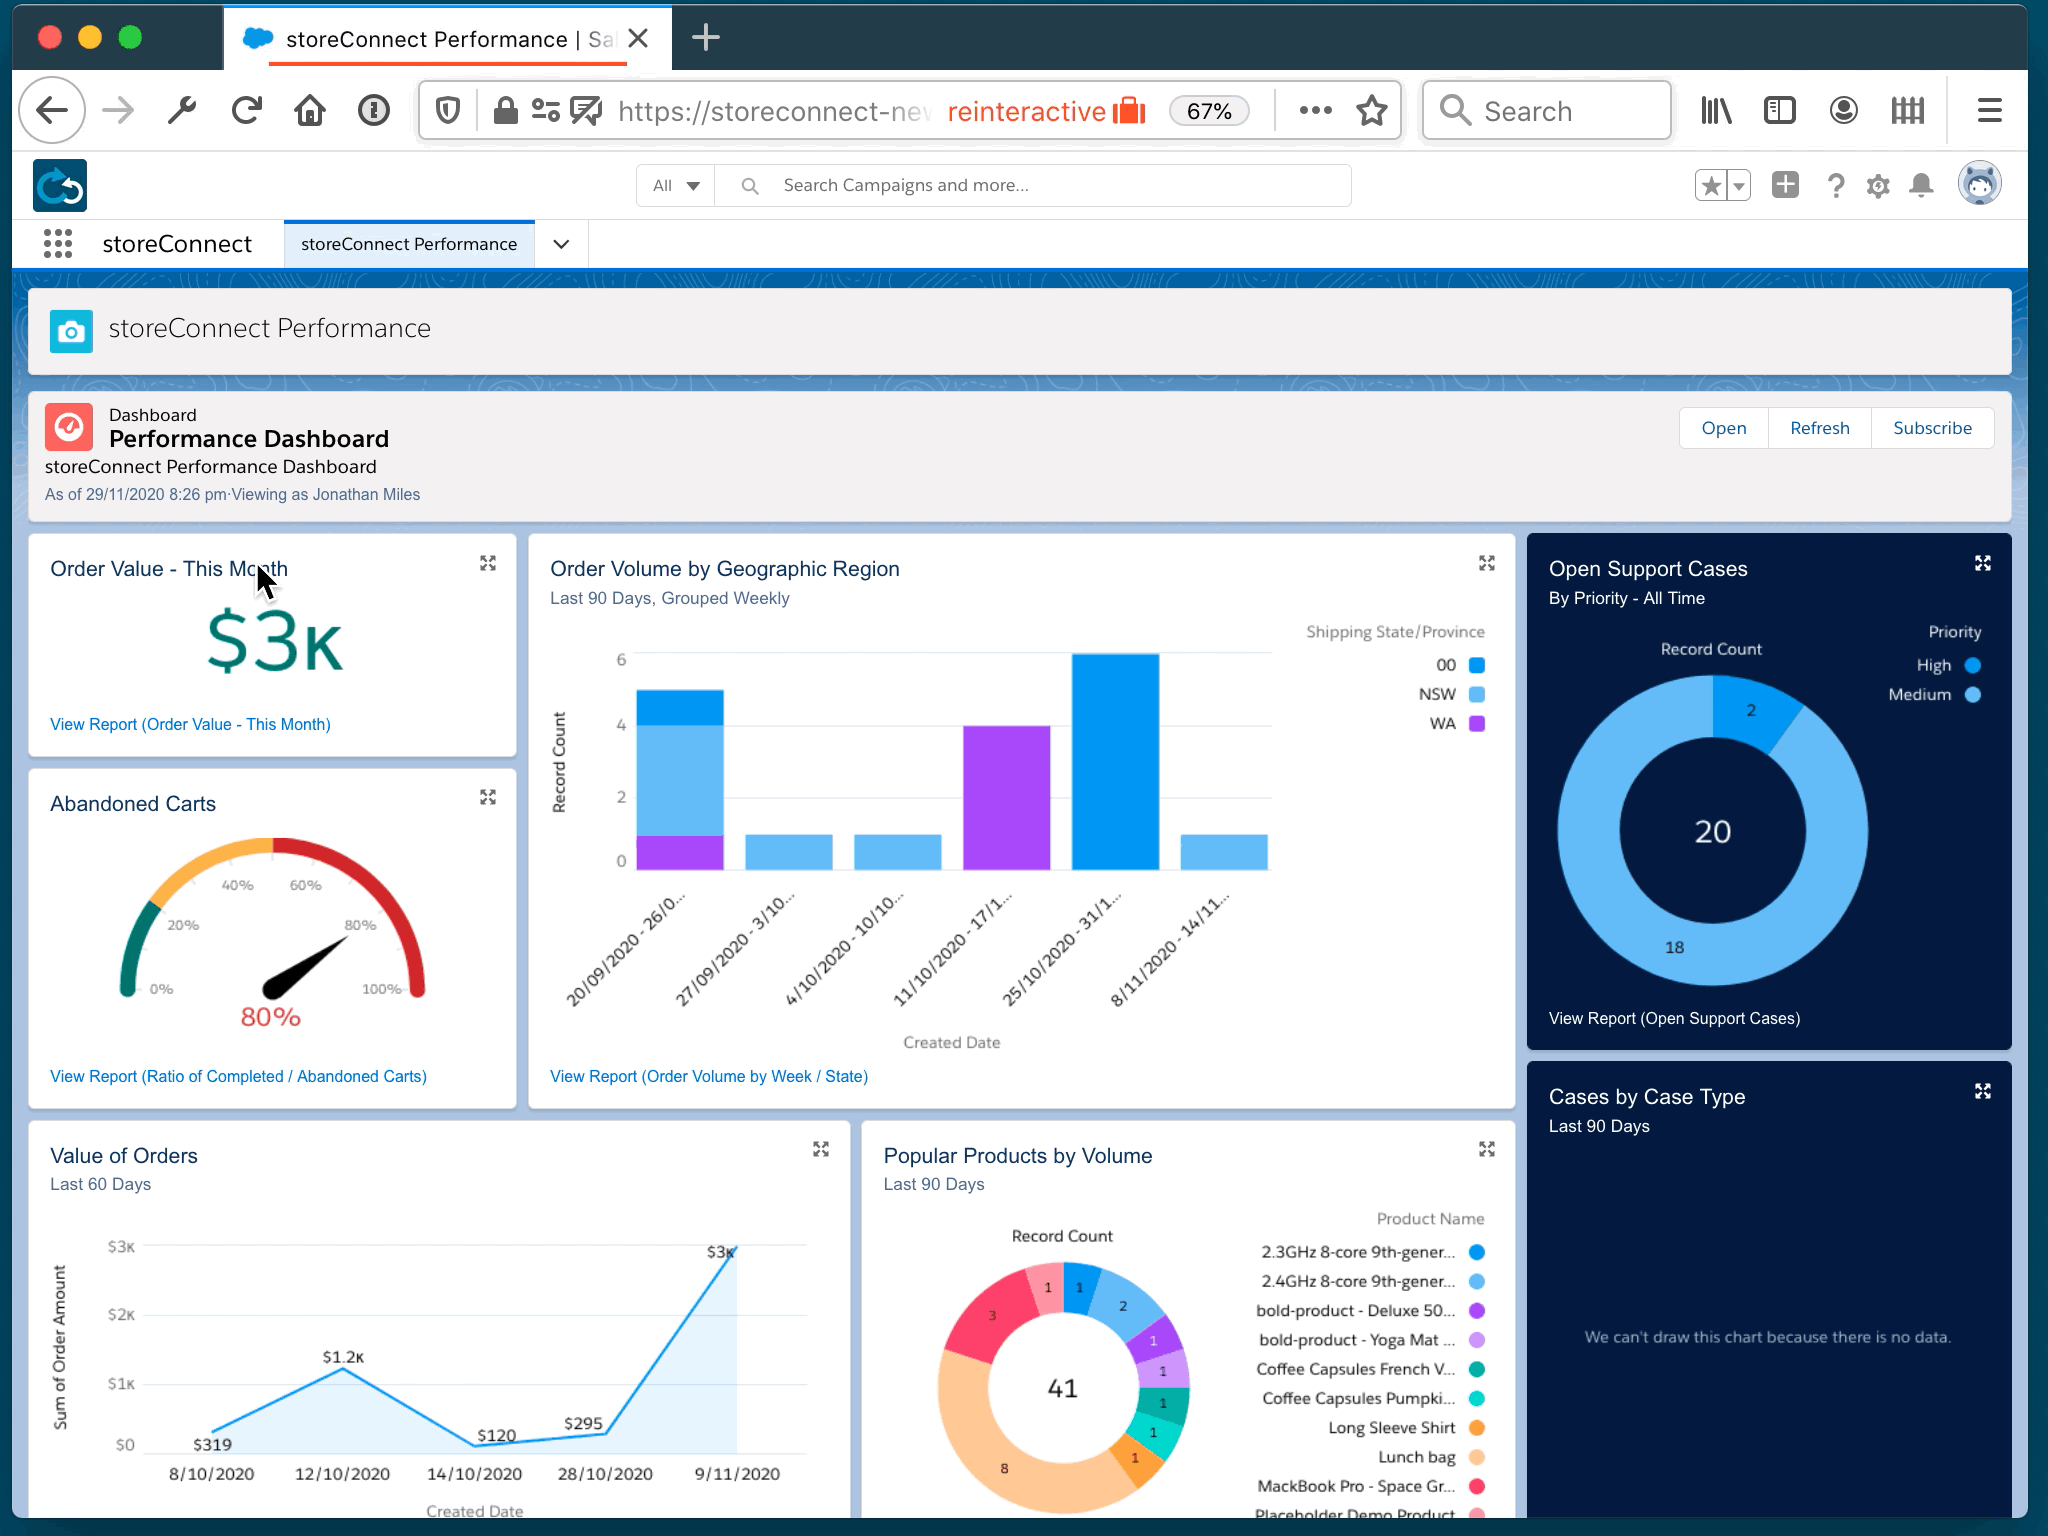Image resolution: width=2048 pixels, height=1536 pixels.
Task: Expand the Order Volume by Geographic Region chart
Action: pyautogui.click(x=1487, y=563)
